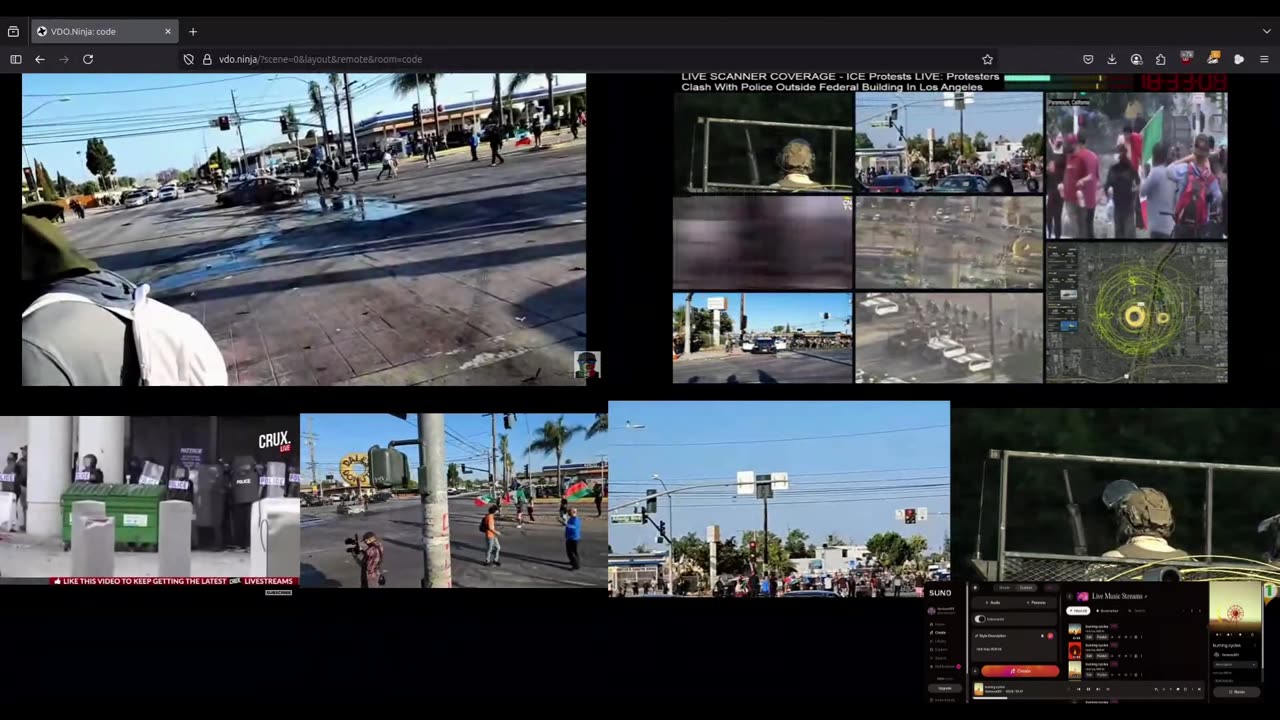Image resolution: width=1280 pixels, height=720 pixels.
Task: Reload the current page
Action: point(88,59)
